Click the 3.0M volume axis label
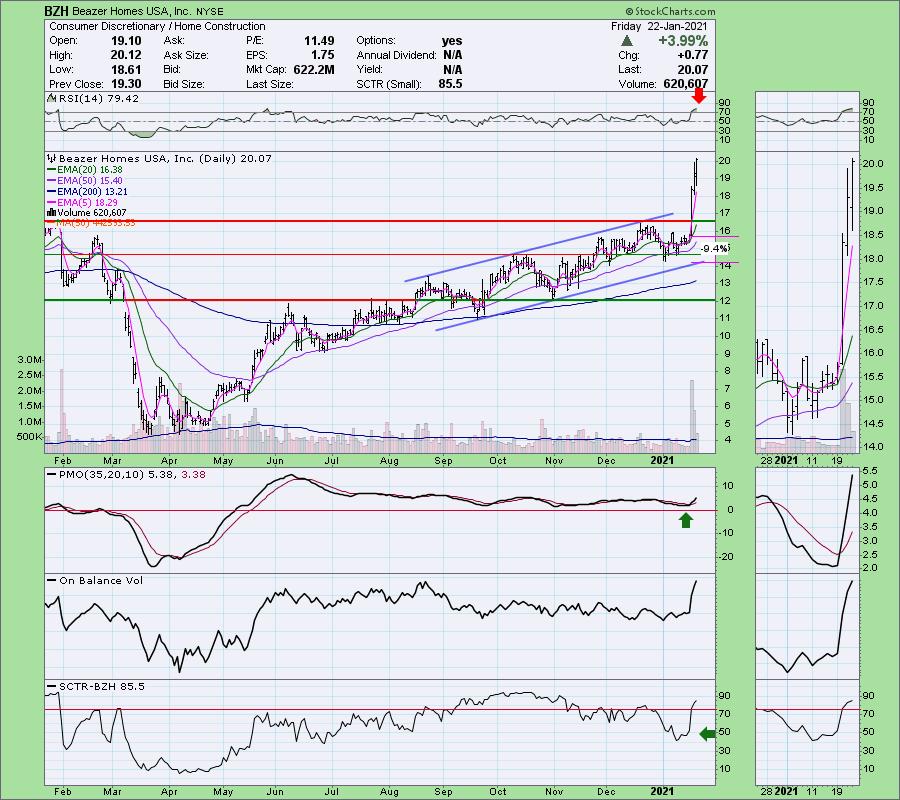This screenshot has height=800, width=900. click(30, 360)
